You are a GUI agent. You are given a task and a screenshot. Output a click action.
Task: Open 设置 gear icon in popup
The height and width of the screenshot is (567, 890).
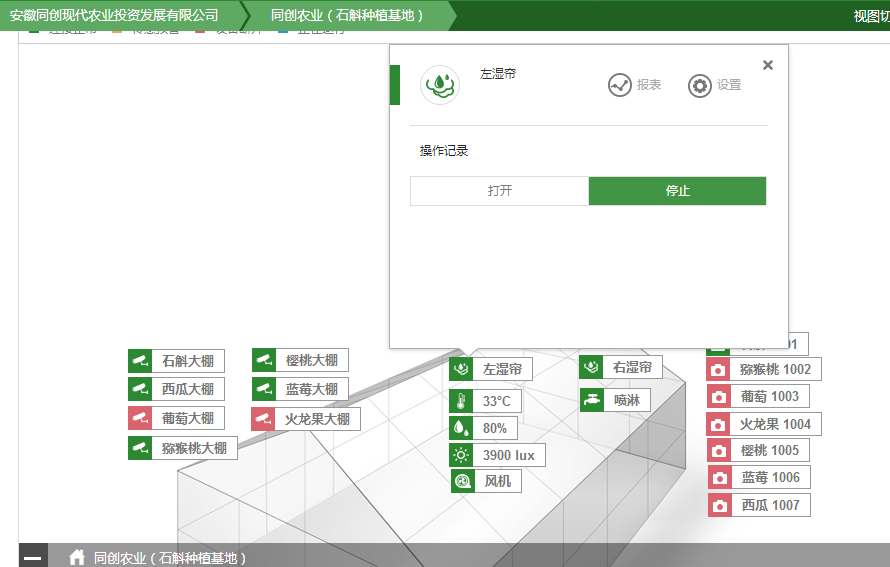coord(700,85)
